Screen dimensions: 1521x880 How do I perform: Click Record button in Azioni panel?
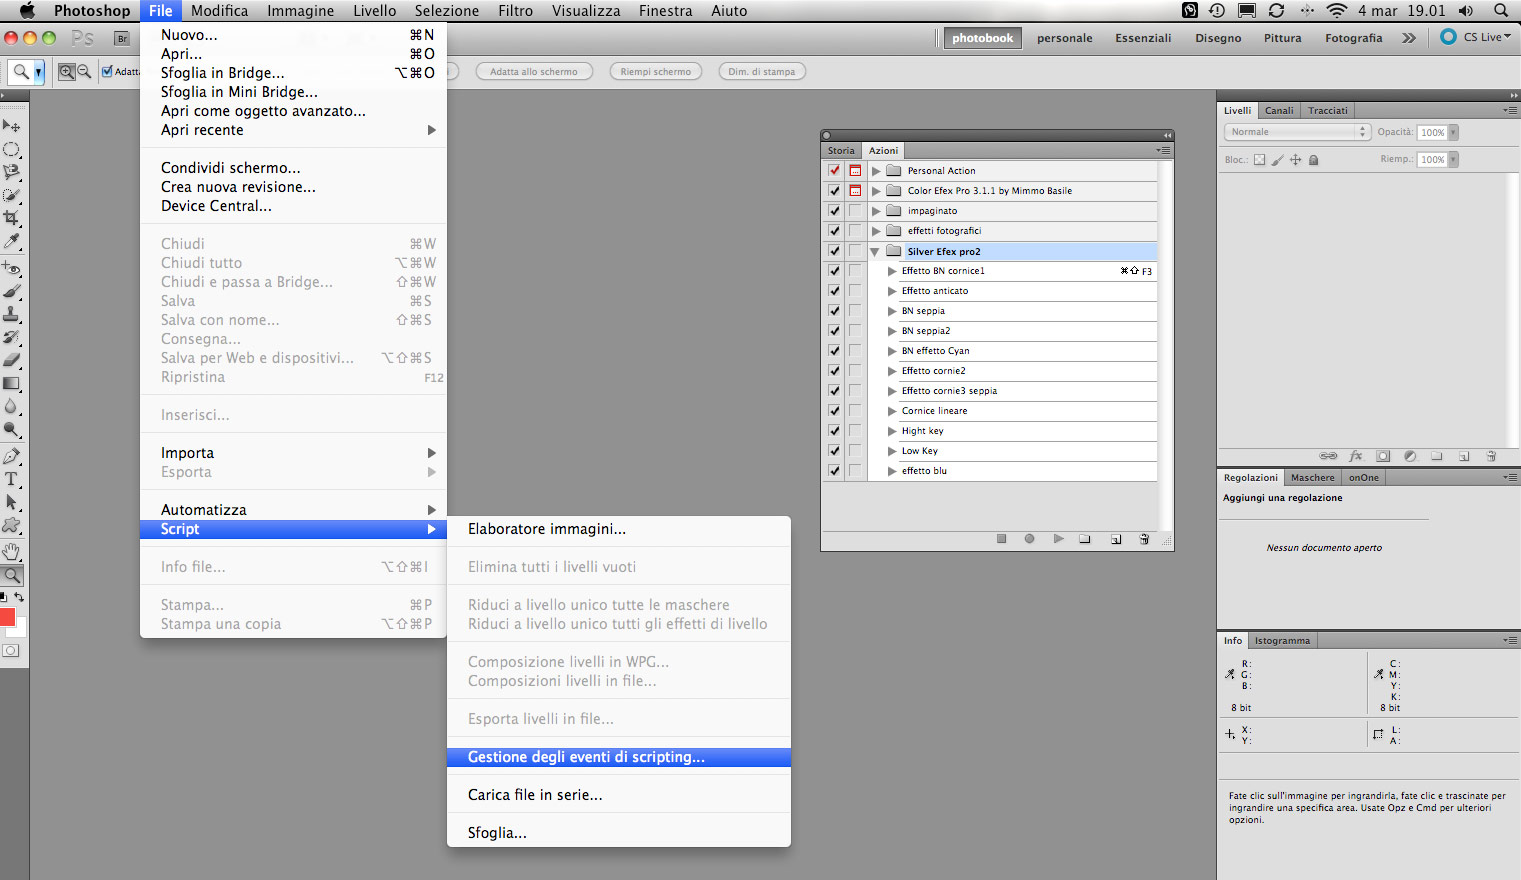1029,539
